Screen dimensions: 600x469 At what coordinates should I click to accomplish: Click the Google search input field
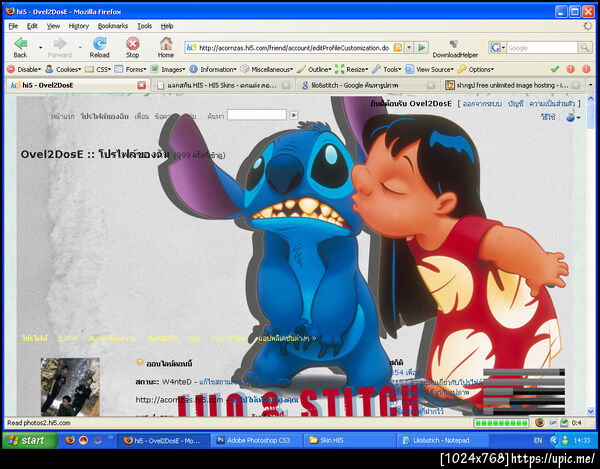pyautogui.click(x=542, y=48)
